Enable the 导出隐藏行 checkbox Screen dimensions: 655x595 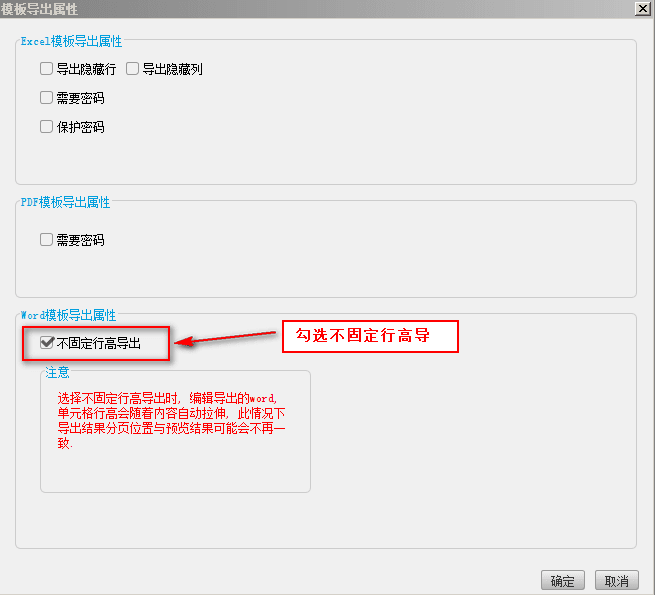click(x=46, y=69)
